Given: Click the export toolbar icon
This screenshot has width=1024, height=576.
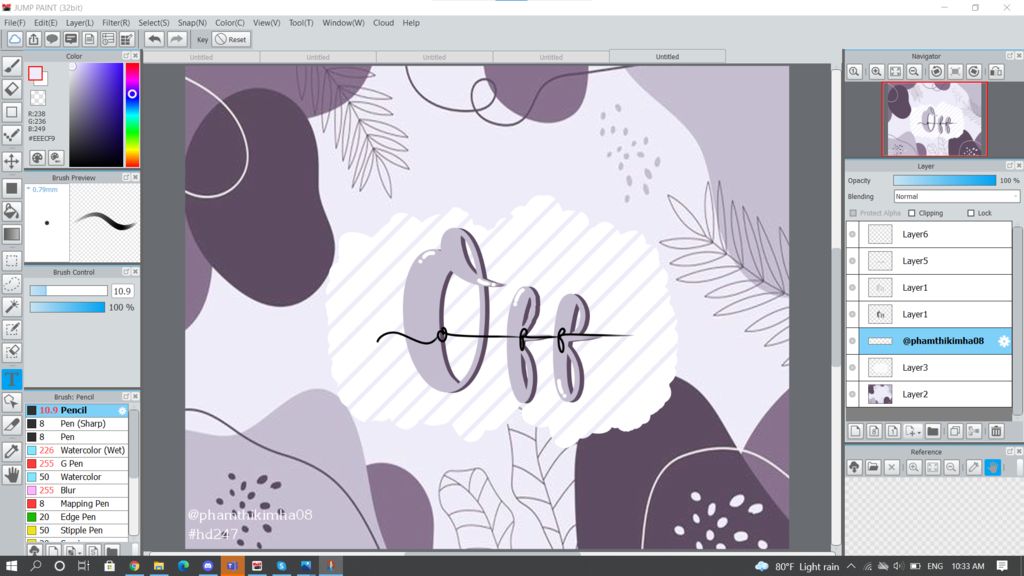Looking at the screenshot, I should [33, 39].
